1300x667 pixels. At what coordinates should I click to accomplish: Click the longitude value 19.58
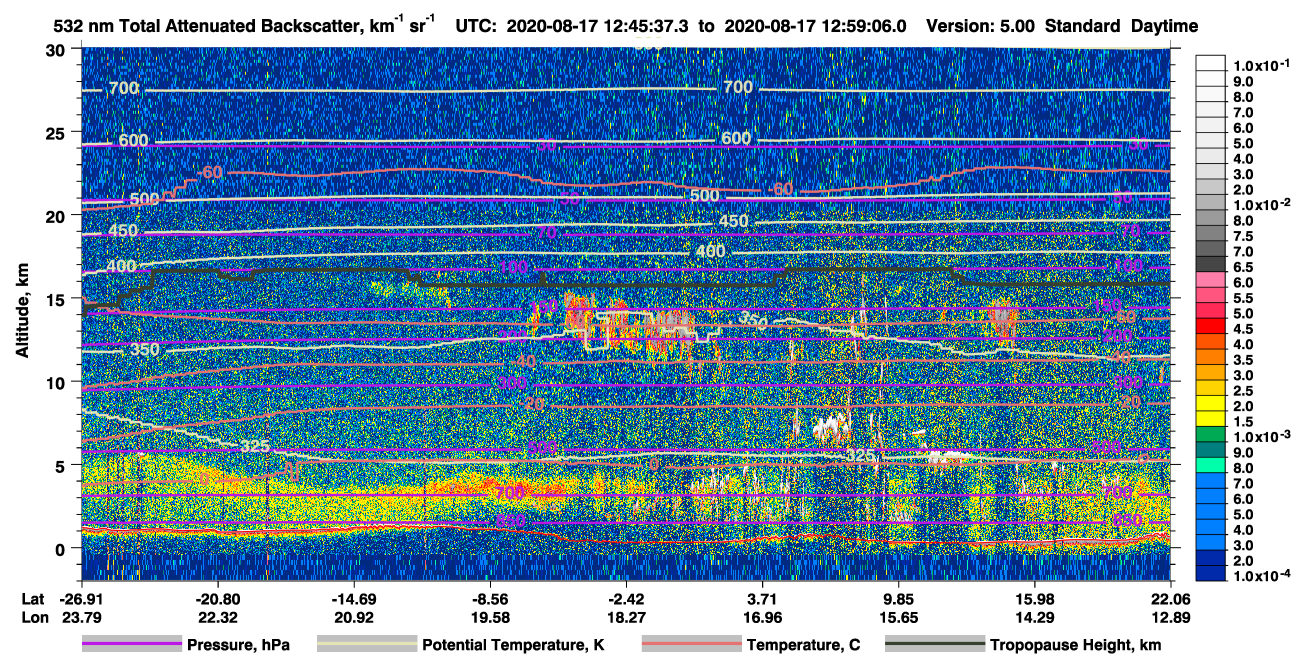(x=489, y=617)
